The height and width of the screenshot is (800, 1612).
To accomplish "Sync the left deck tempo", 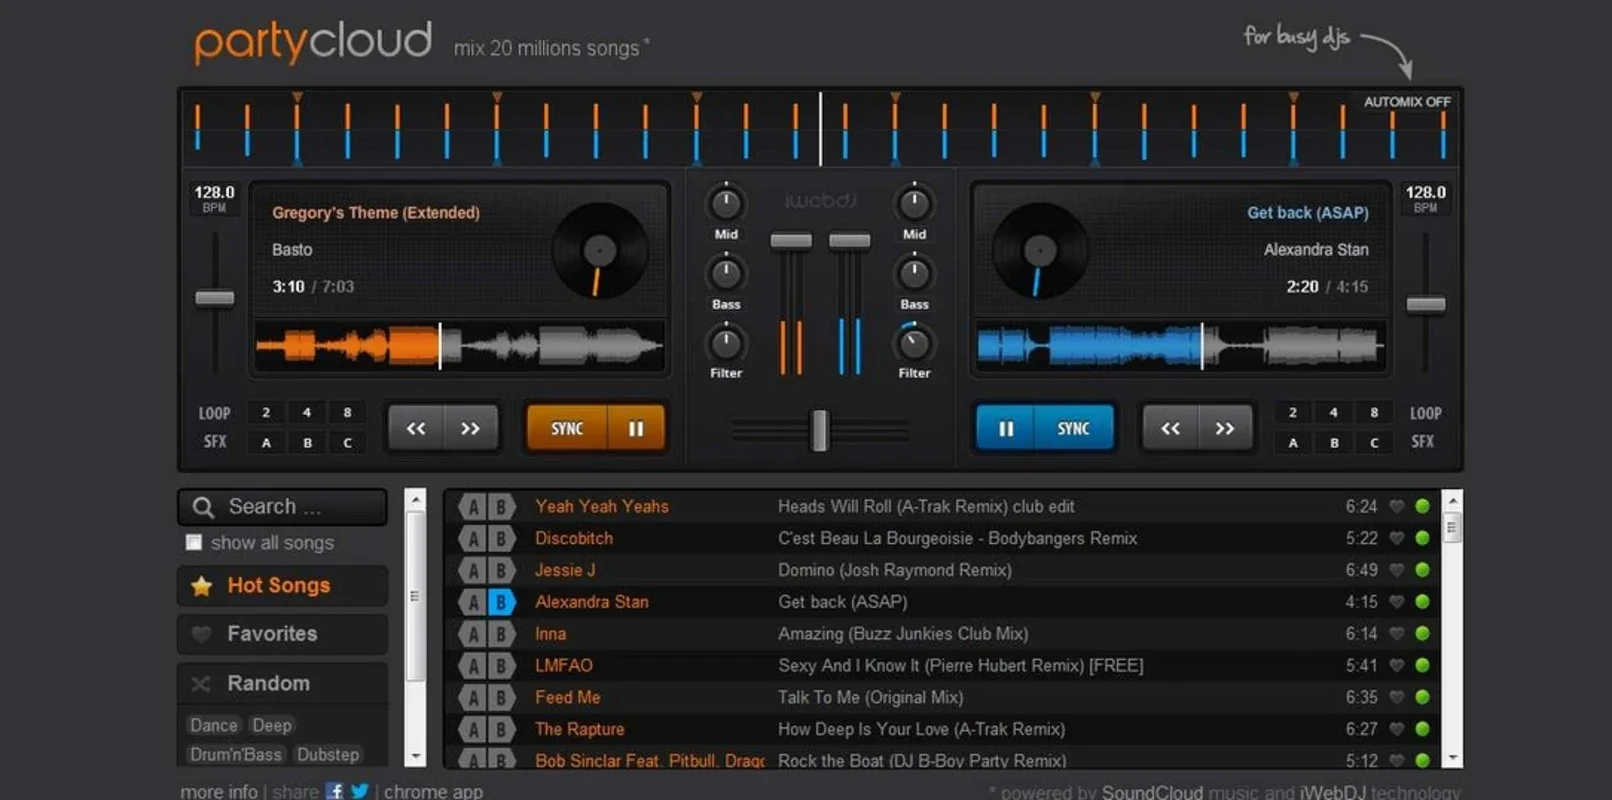I will 567,428.
